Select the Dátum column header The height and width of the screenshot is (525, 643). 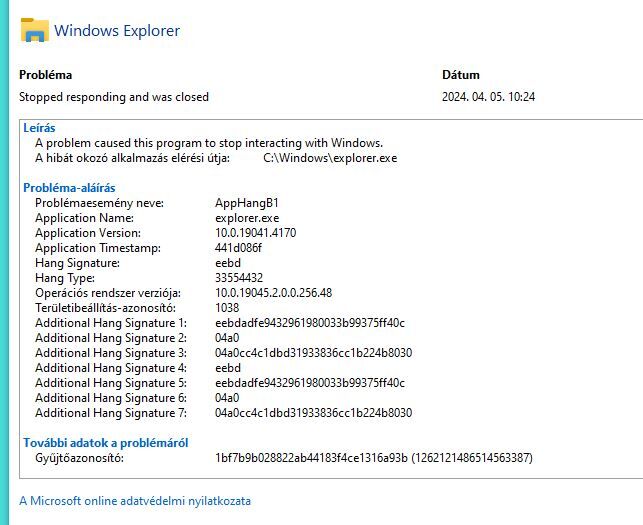[461, 75]
